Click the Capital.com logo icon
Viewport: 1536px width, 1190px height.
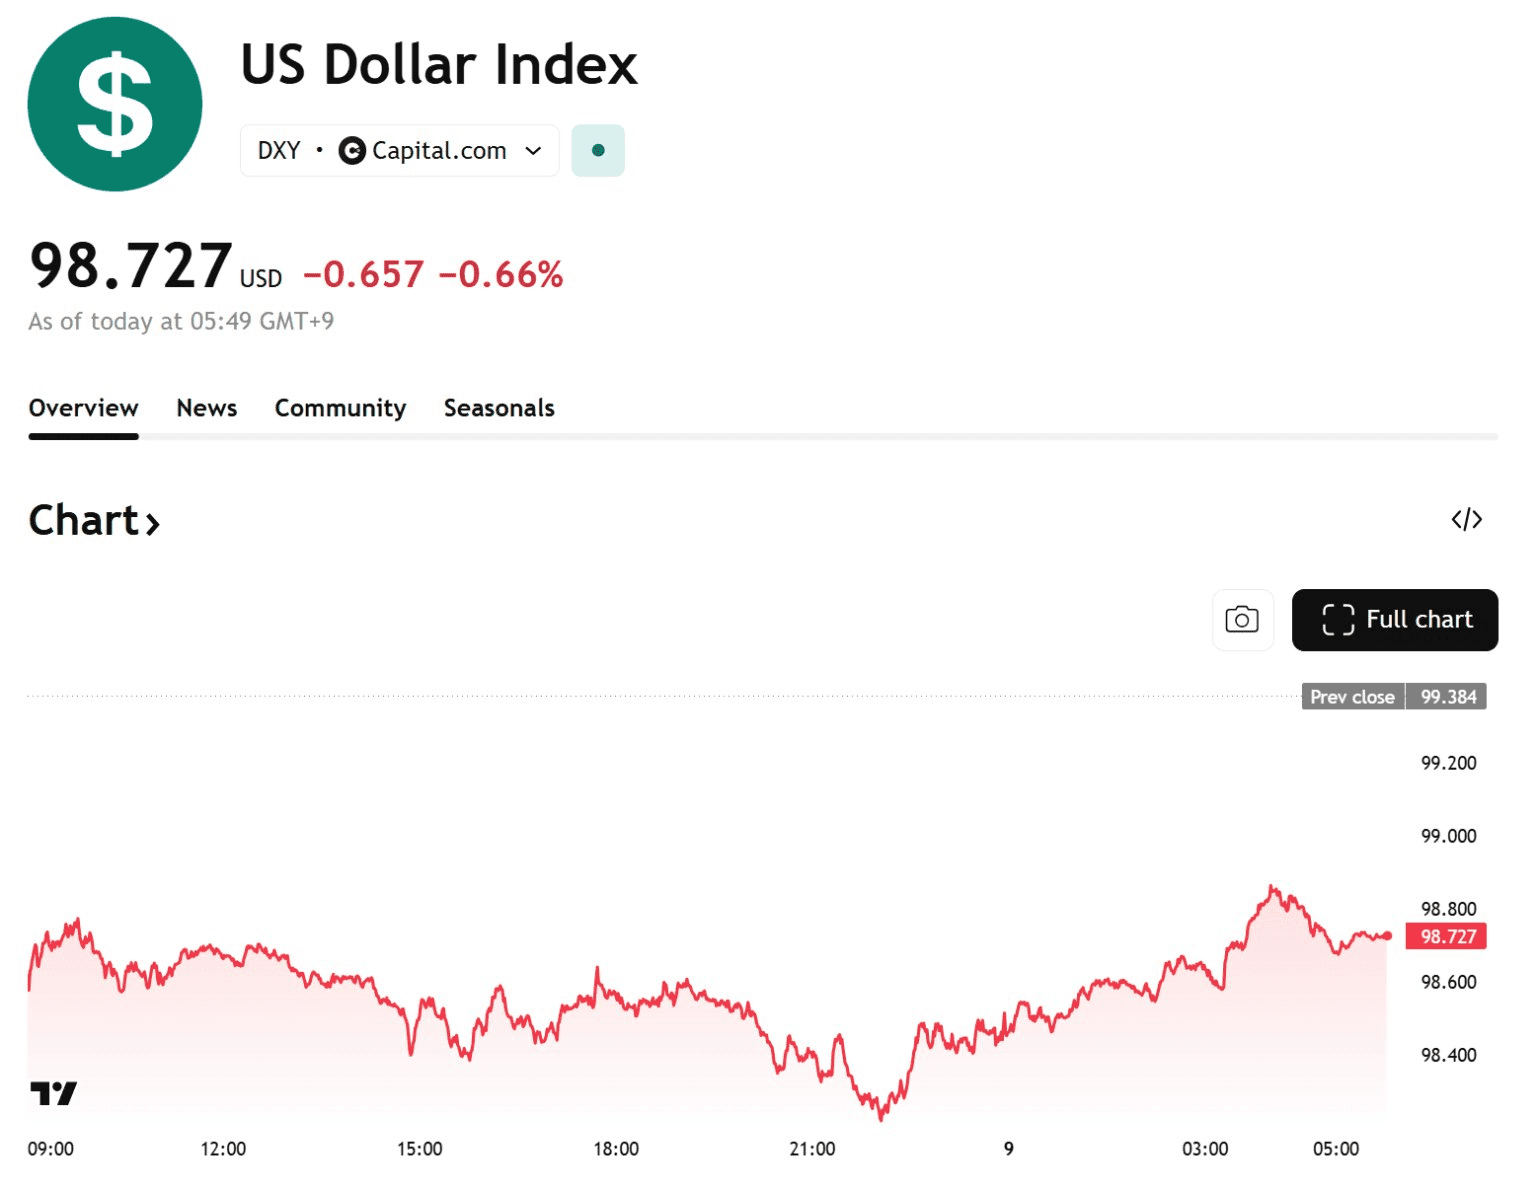[351, 151]
